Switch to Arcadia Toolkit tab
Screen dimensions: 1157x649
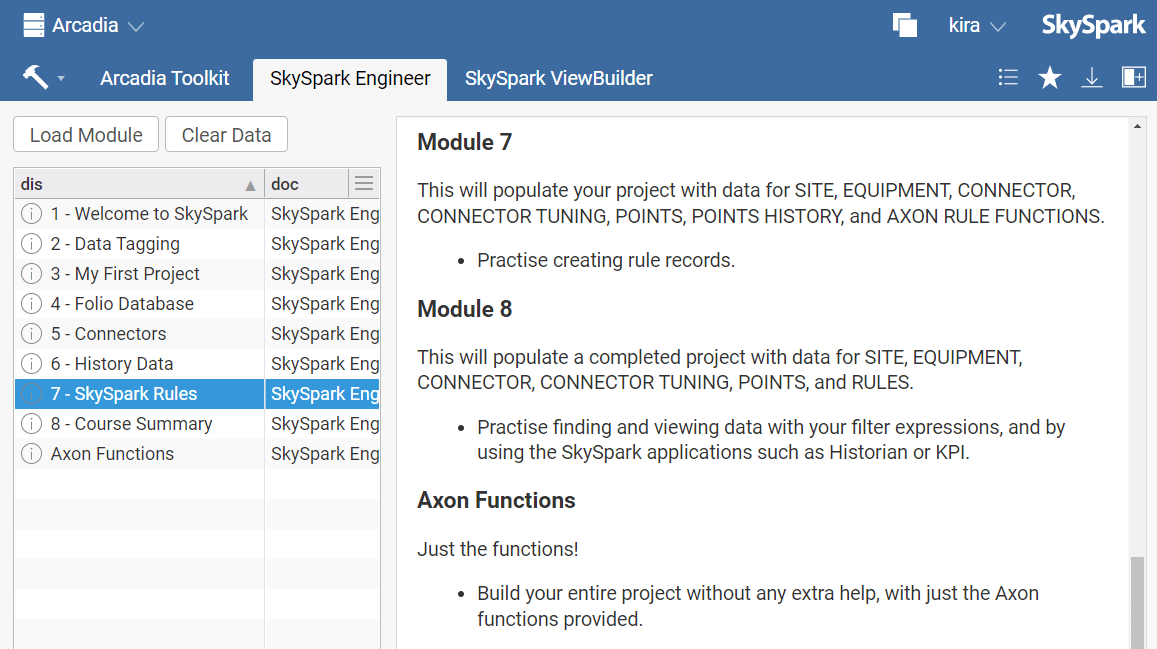tap(165, 78)
